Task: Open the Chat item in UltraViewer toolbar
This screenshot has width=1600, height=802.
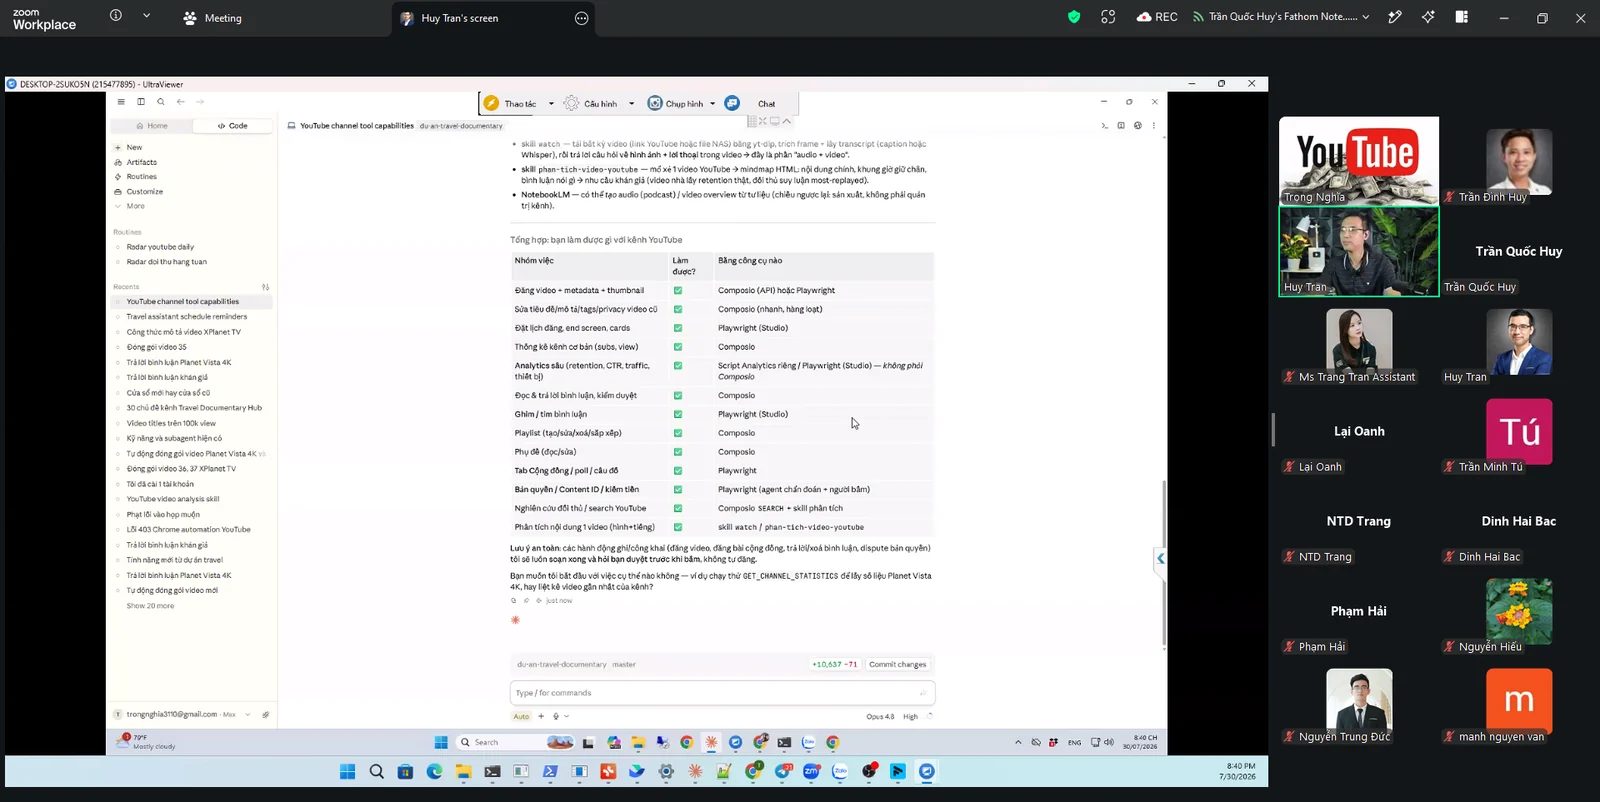Action: pyautogui.click(x=766, y=104)
